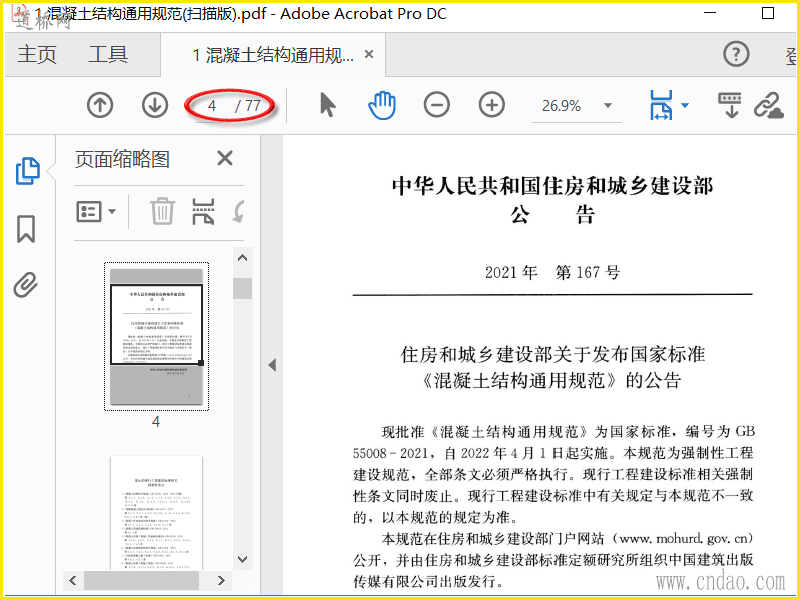This screenshot has height=600, width=800.
Task: Click the thumbnail panel horizontal scrollbar thumb
Action: click(x=141, y=581)
